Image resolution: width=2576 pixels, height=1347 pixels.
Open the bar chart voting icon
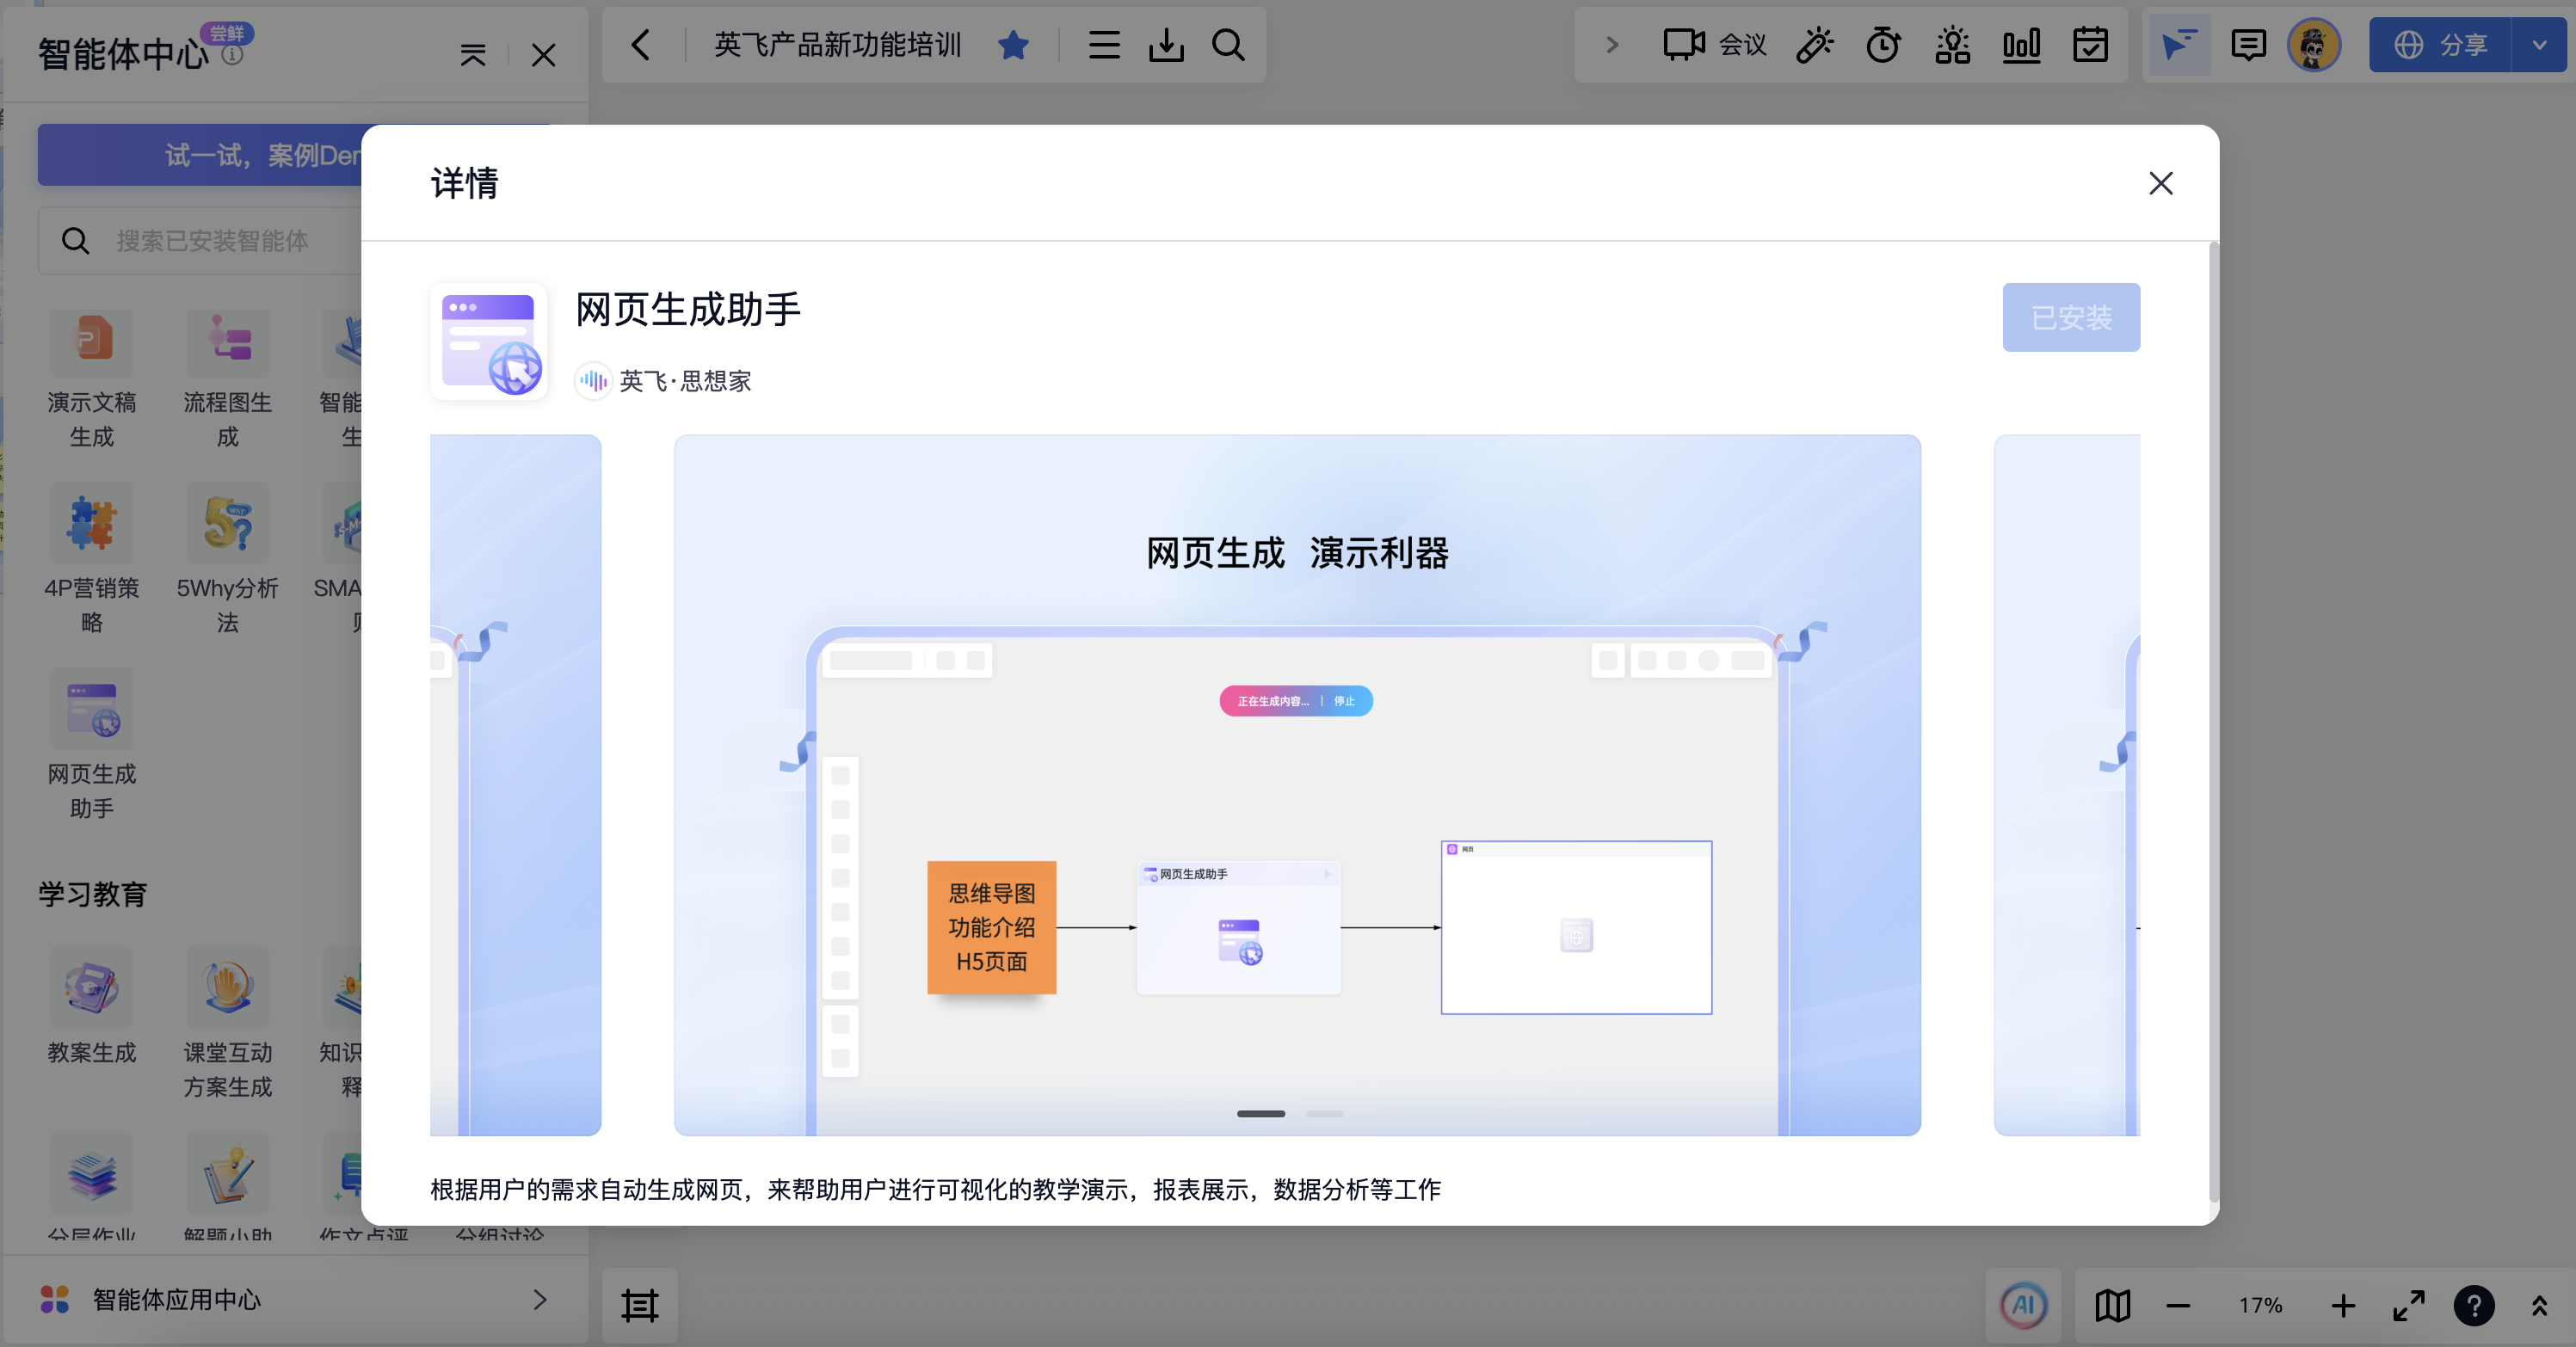pos(2021,45)
